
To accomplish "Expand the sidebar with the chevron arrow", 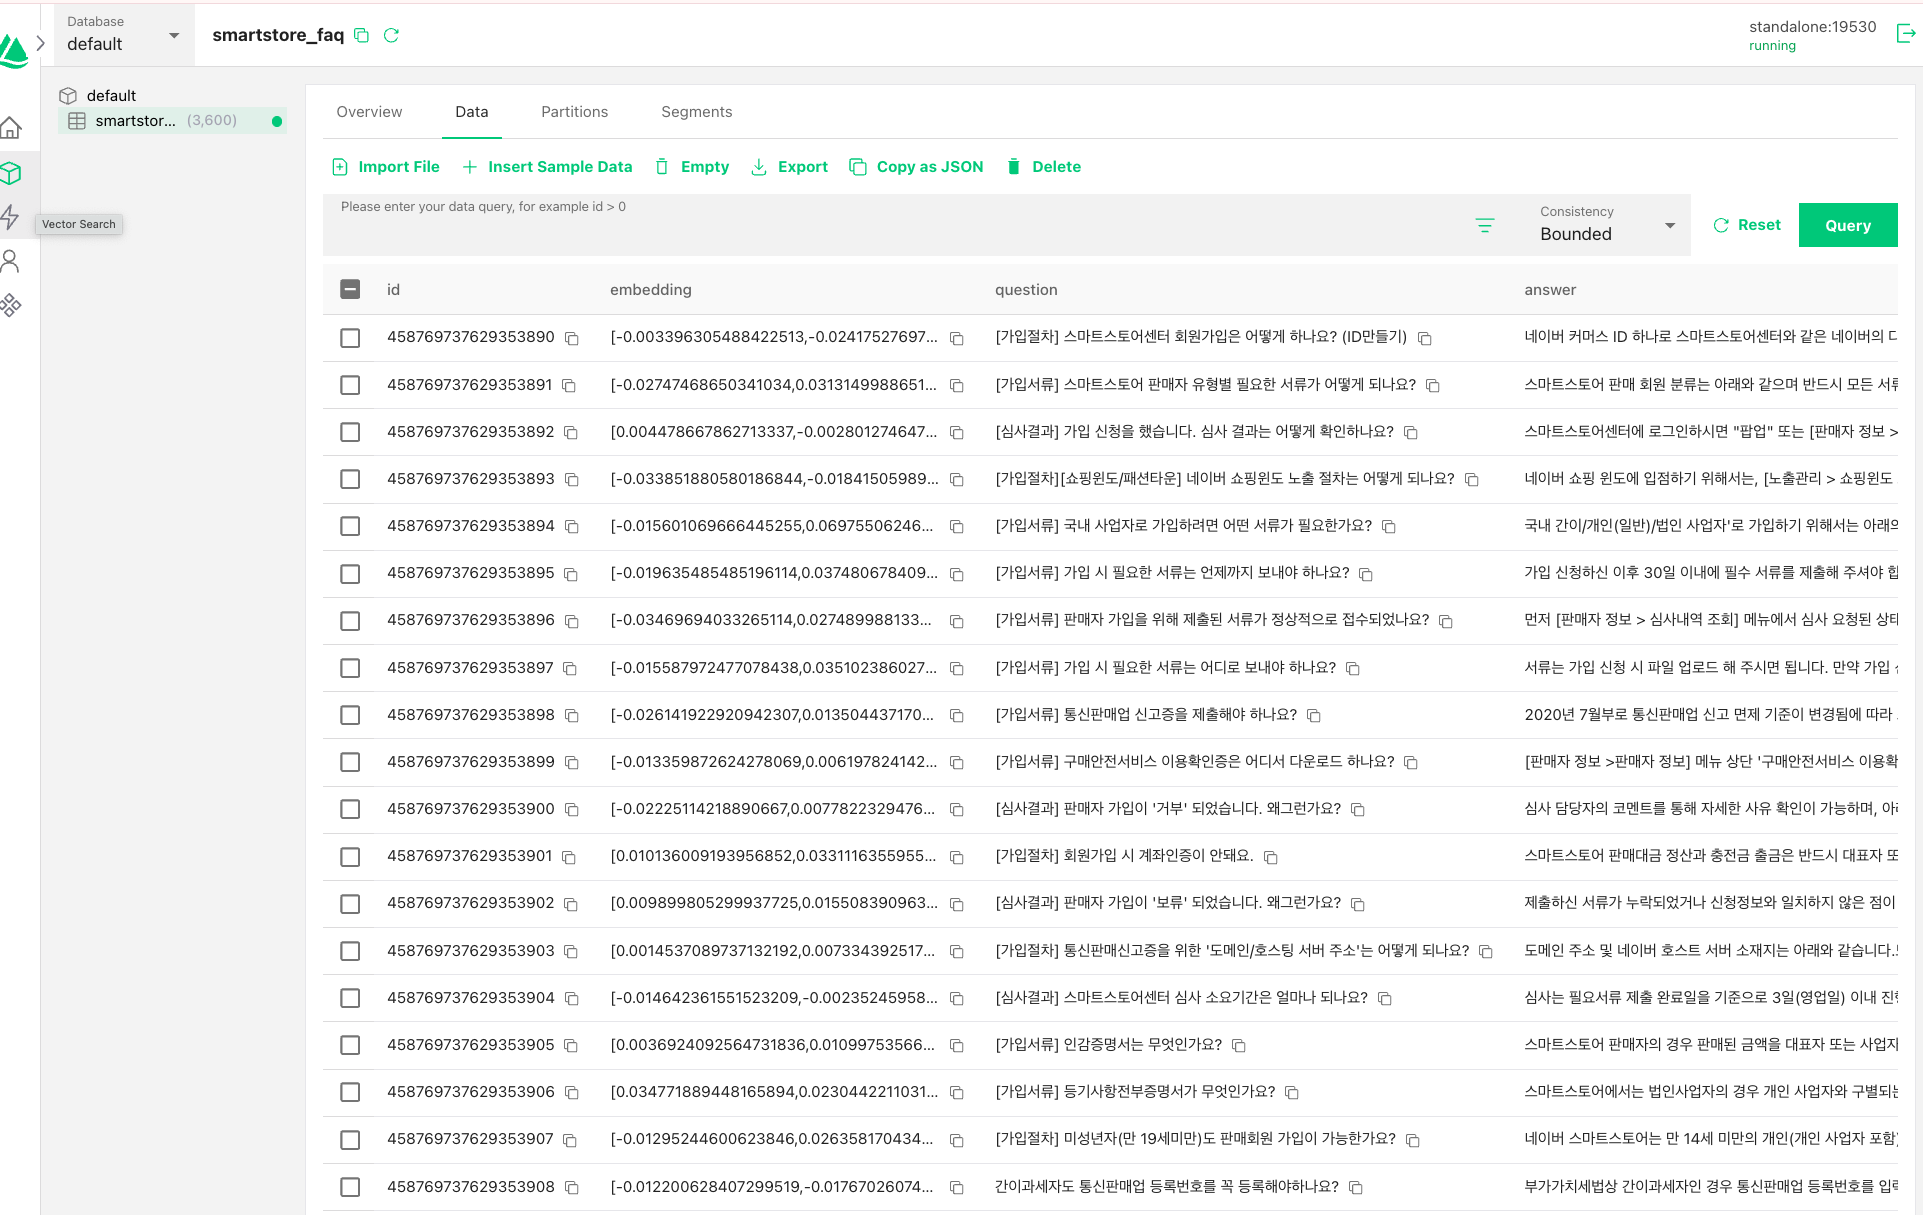I will pyautogui.click(x=41, y=43).
